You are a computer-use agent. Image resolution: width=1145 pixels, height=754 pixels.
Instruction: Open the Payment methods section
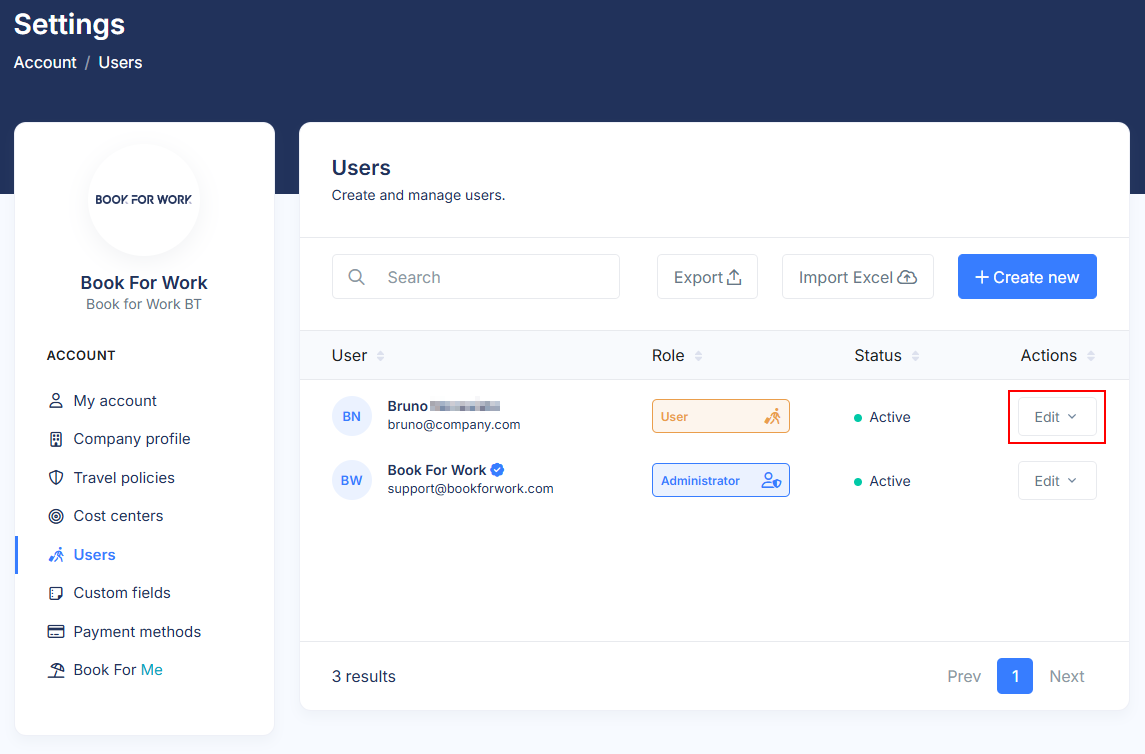pyautogui.click(x=124, y=631)
